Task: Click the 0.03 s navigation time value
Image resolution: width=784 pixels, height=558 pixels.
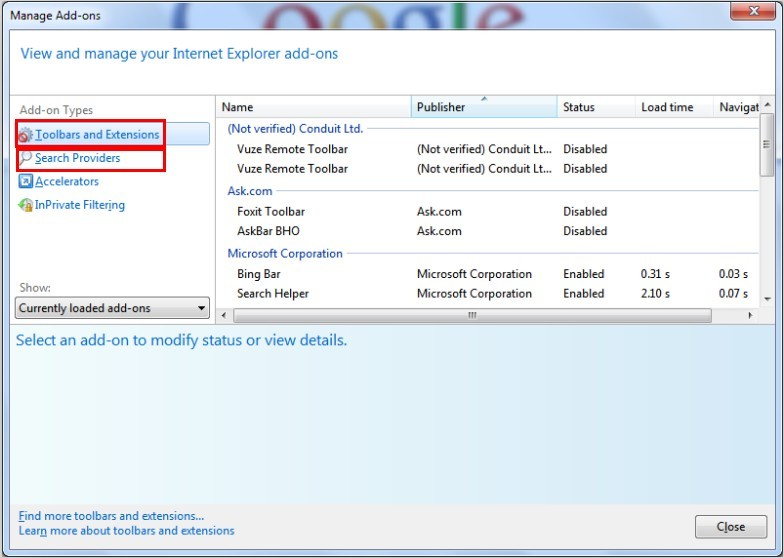Action: click(733, 274)
